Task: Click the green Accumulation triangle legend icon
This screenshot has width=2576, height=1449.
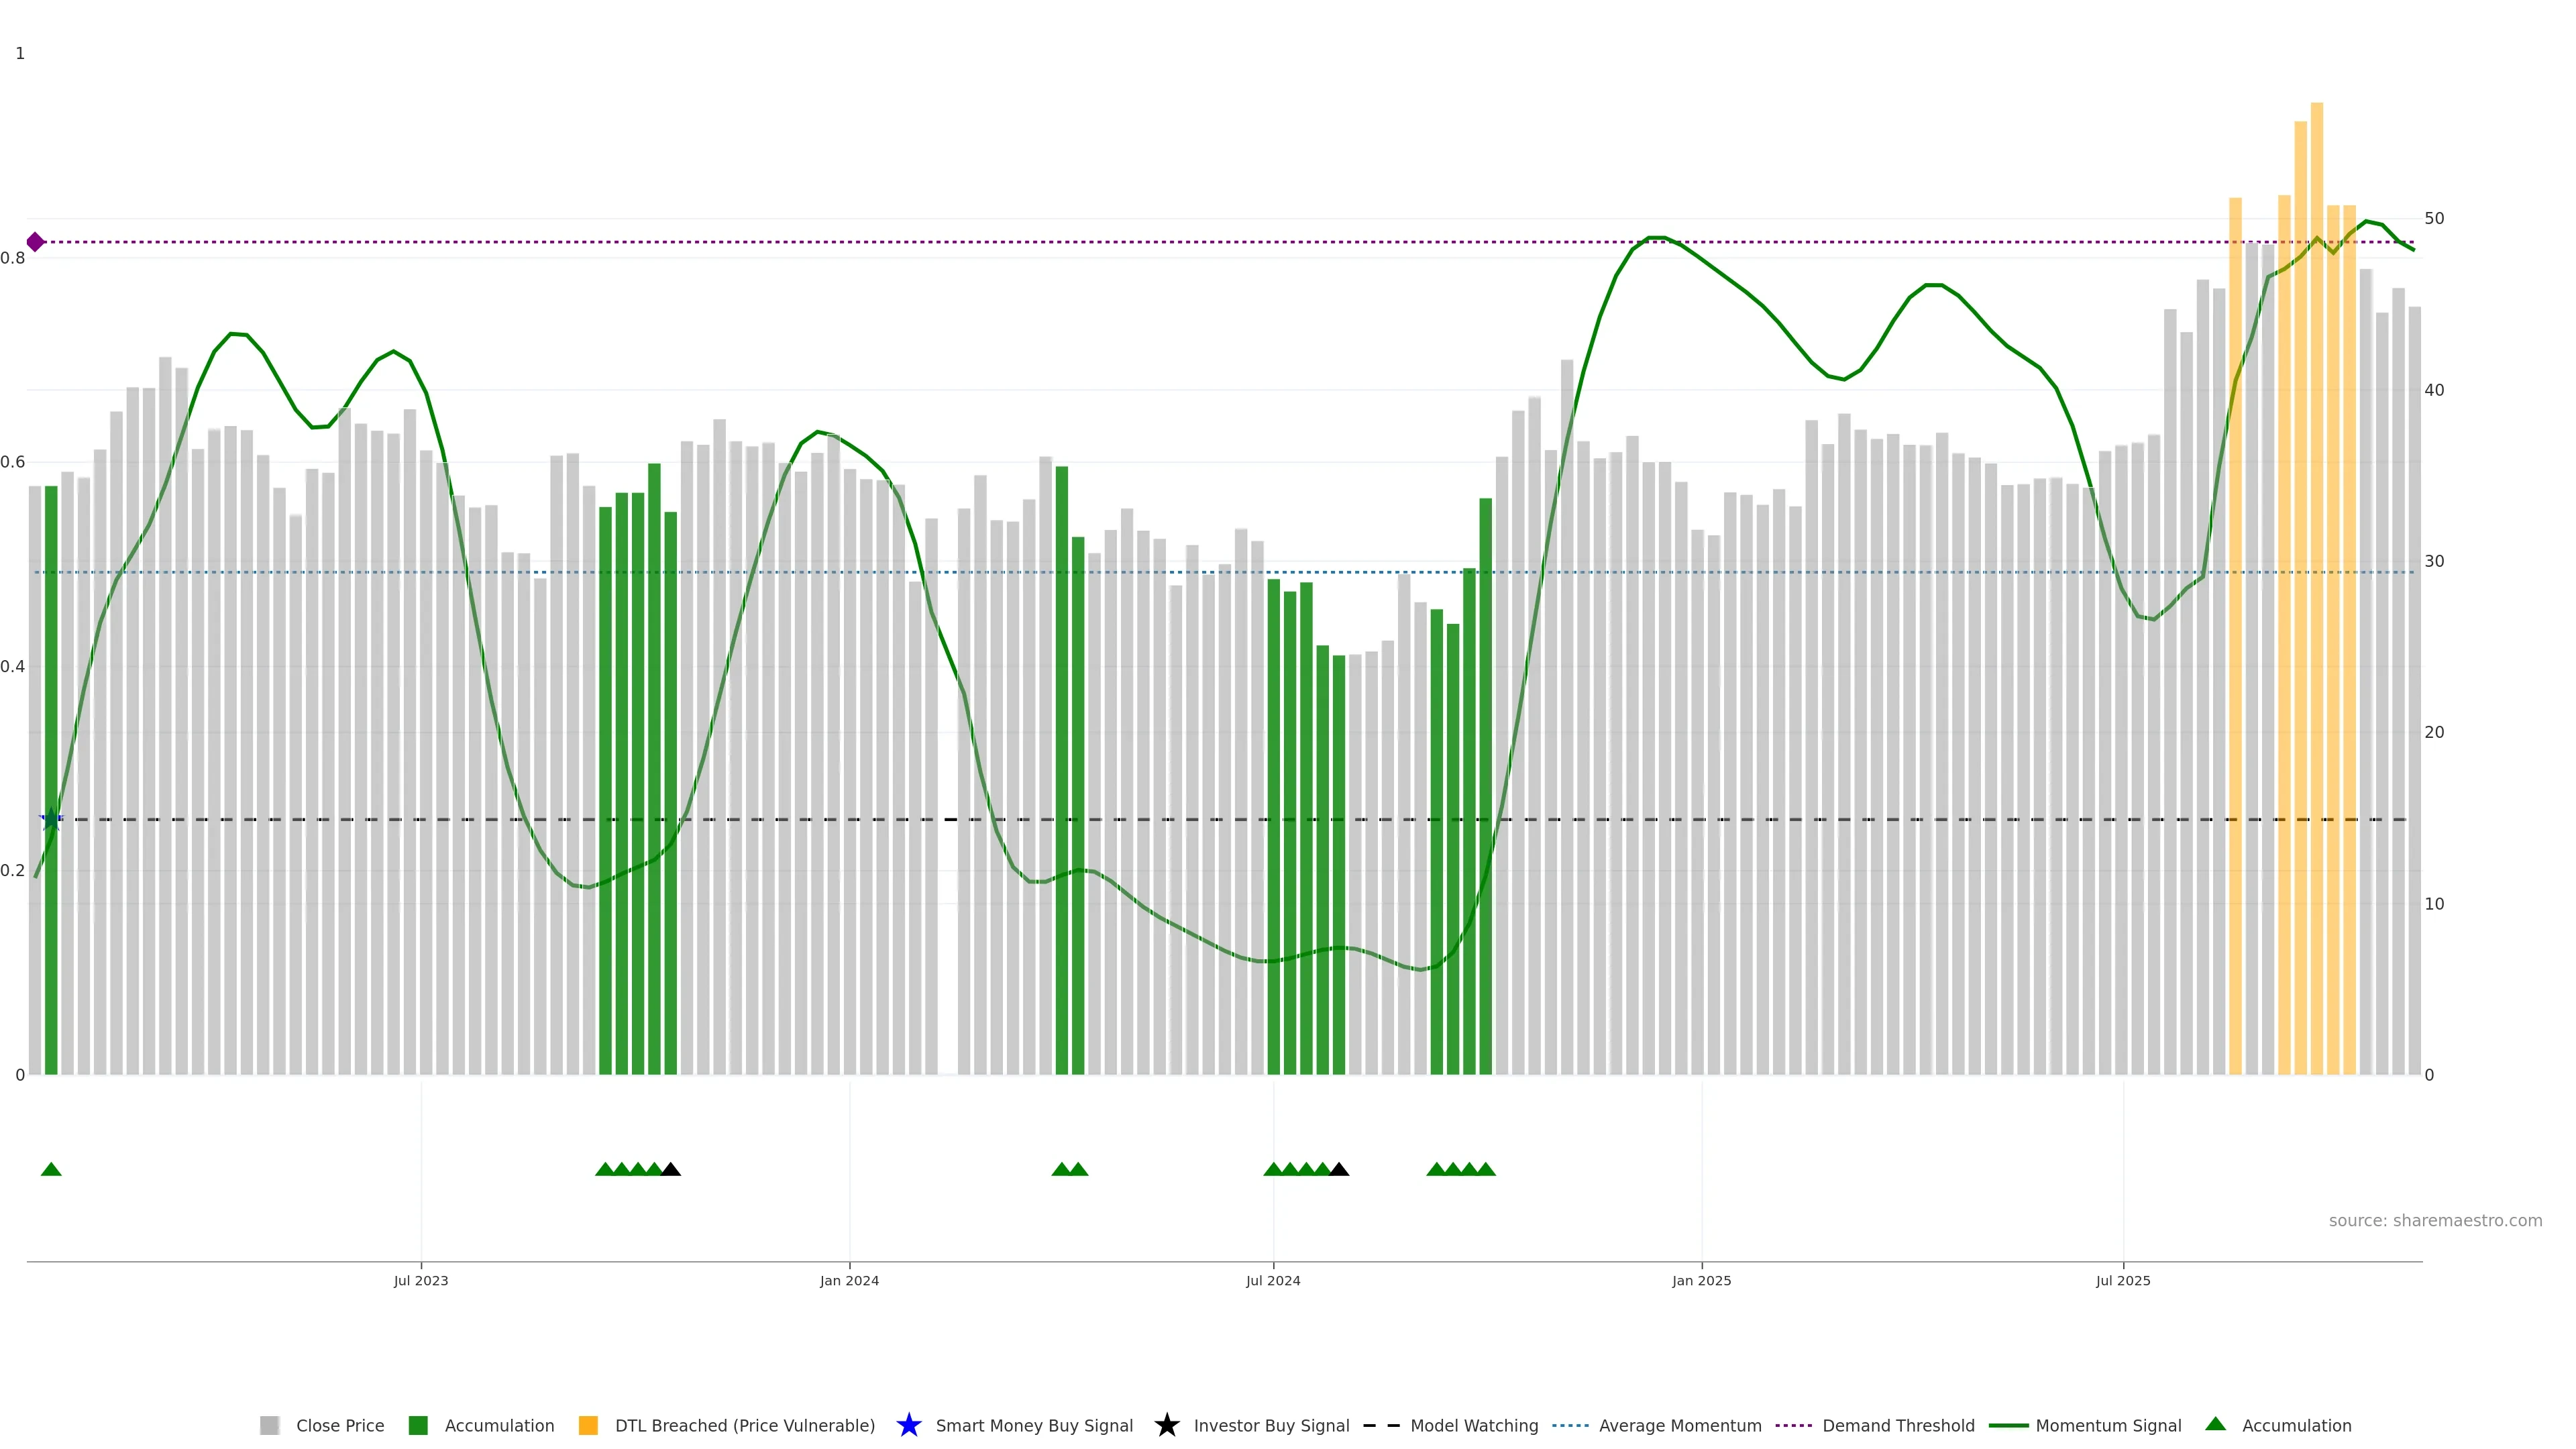Action: [2215, 1424]
